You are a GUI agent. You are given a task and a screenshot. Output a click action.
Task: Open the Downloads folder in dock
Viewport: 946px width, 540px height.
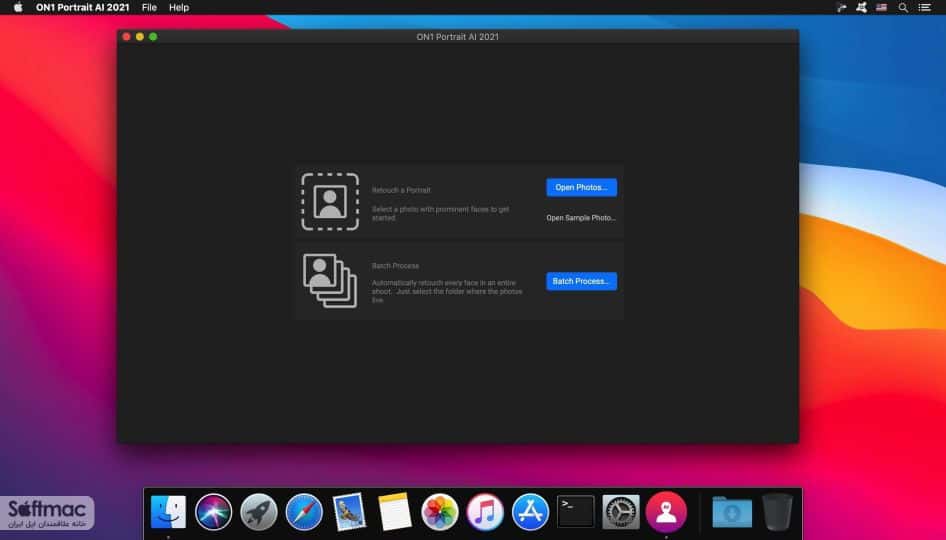click(732, 512)
